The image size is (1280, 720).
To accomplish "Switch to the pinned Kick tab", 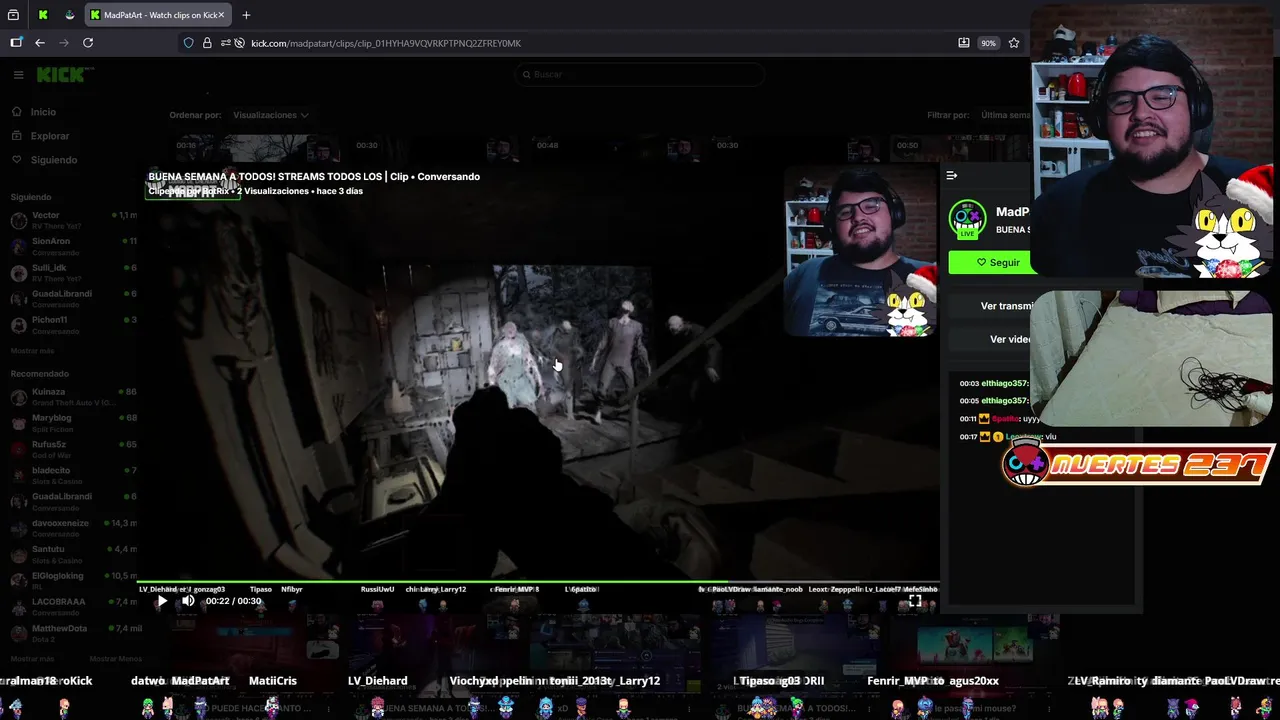I will [x=43, y=15].
